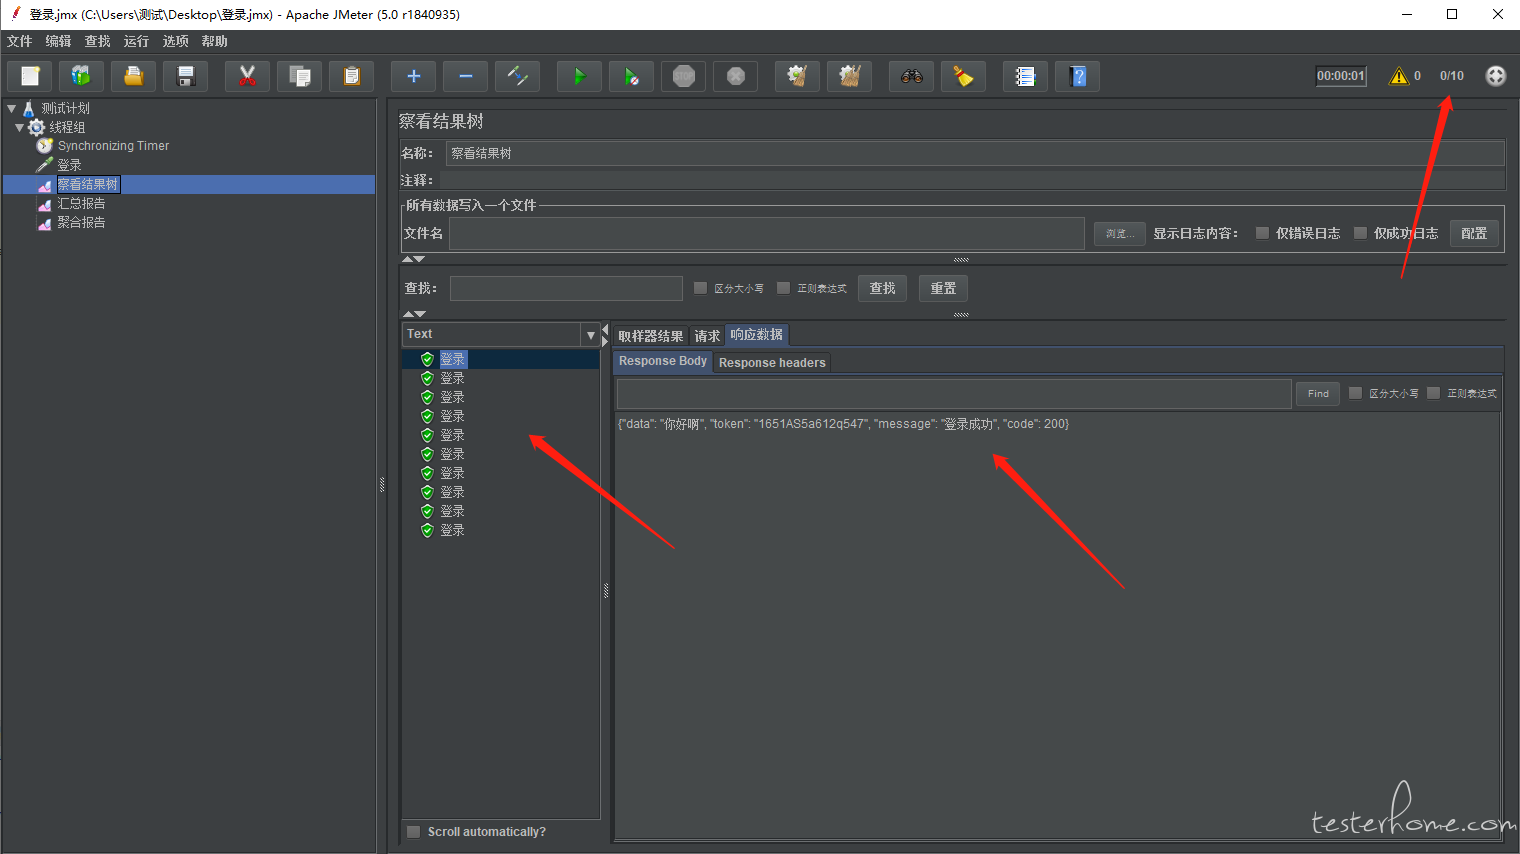1520x854 pixels.
Task: Click collapse arrows beside Text dropdown
Action: [x=605, y=335]
